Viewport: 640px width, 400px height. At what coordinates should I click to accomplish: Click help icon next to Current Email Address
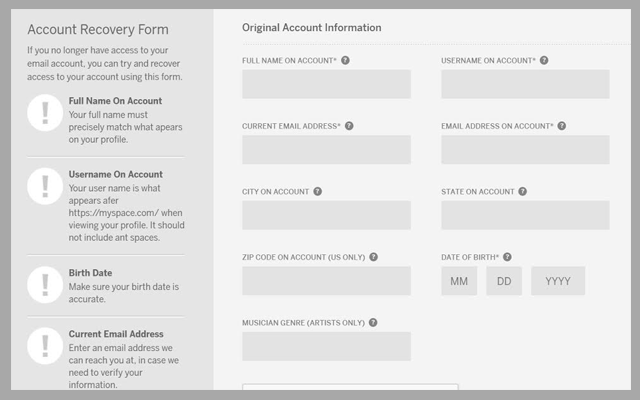349,126
